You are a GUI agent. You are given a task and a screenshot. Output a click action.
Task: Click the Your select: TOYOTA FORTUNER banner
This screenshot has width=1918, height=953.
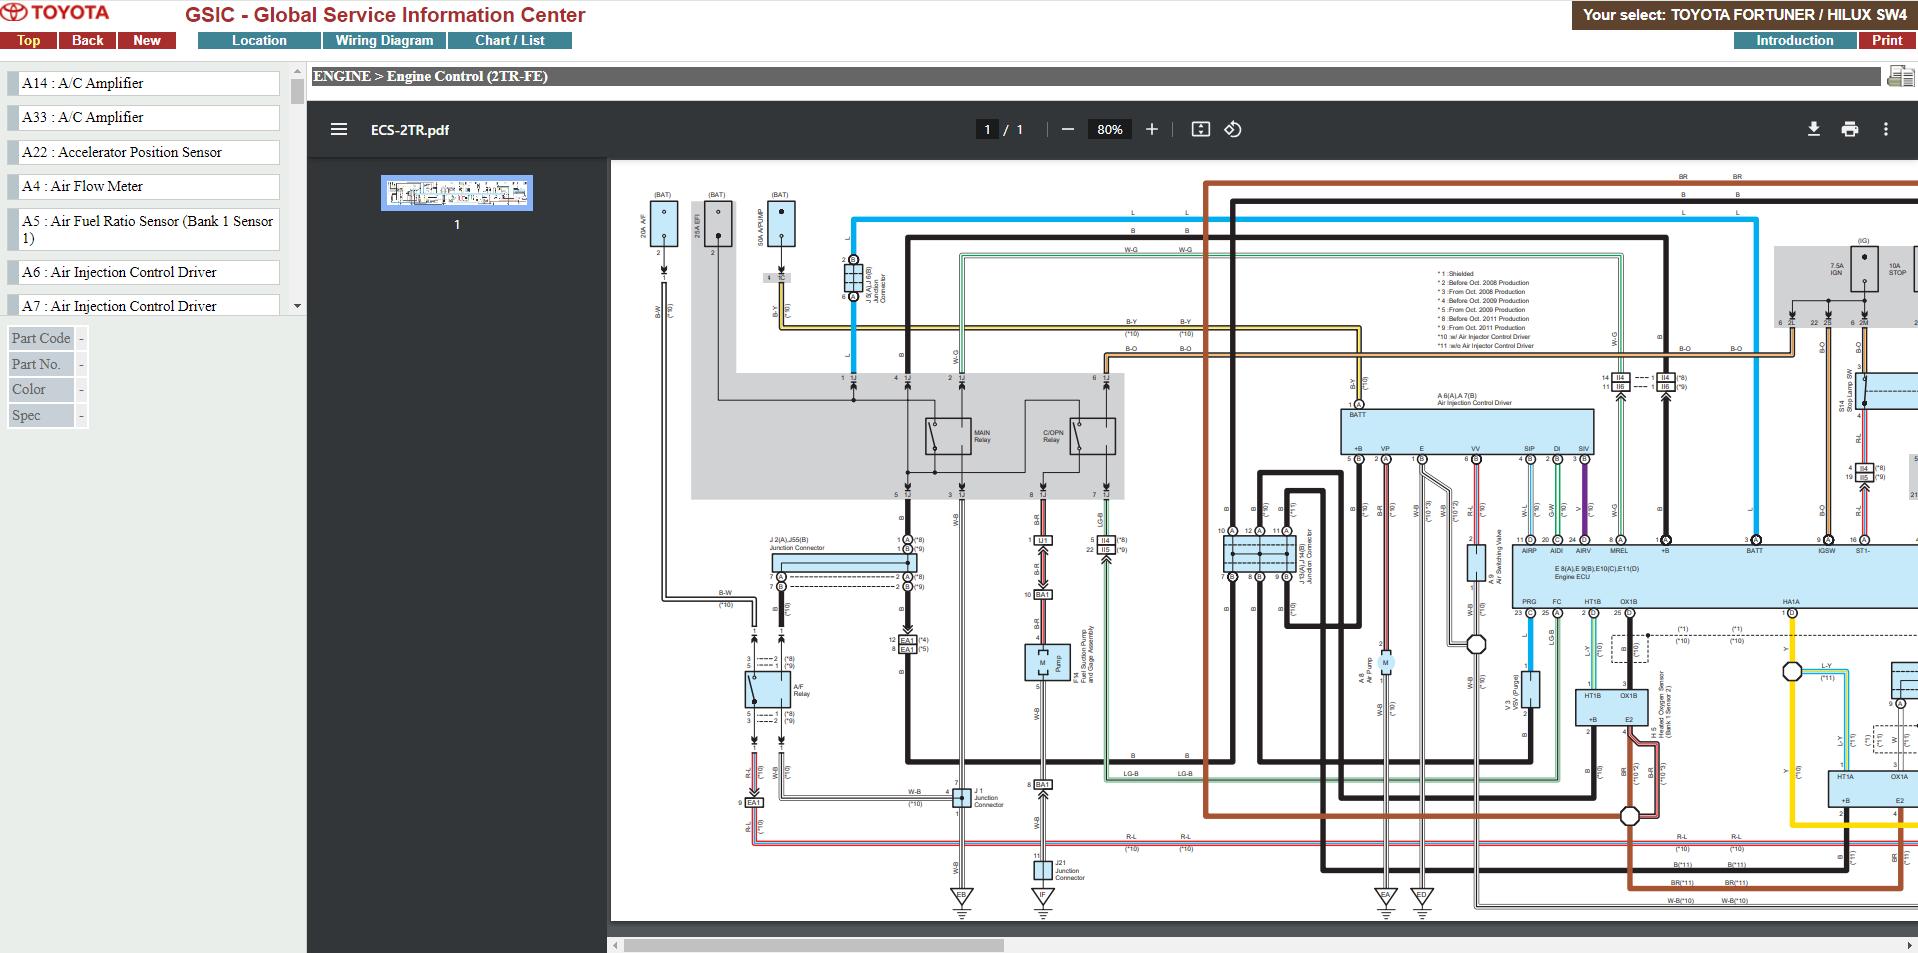click(x=1745, y=15)
